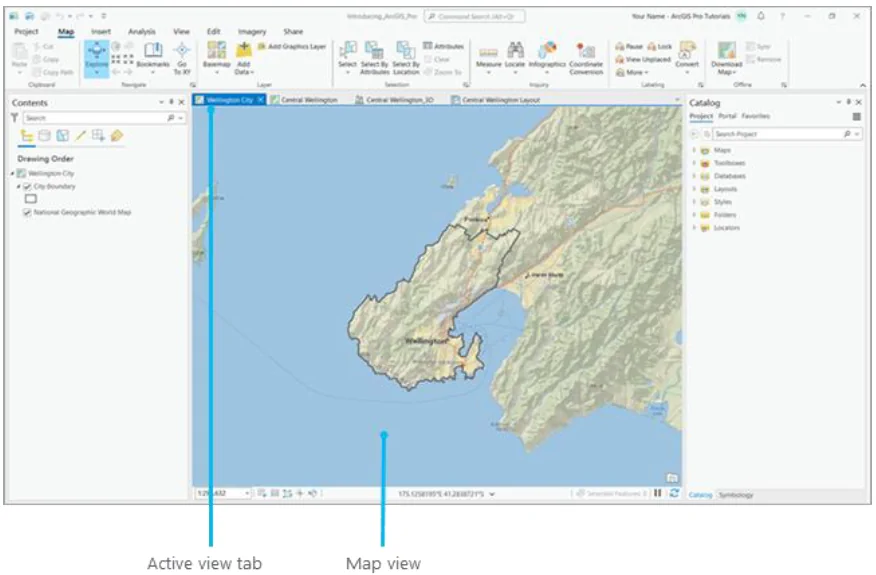Collapse the Wellington City map node

click(12, 174)
